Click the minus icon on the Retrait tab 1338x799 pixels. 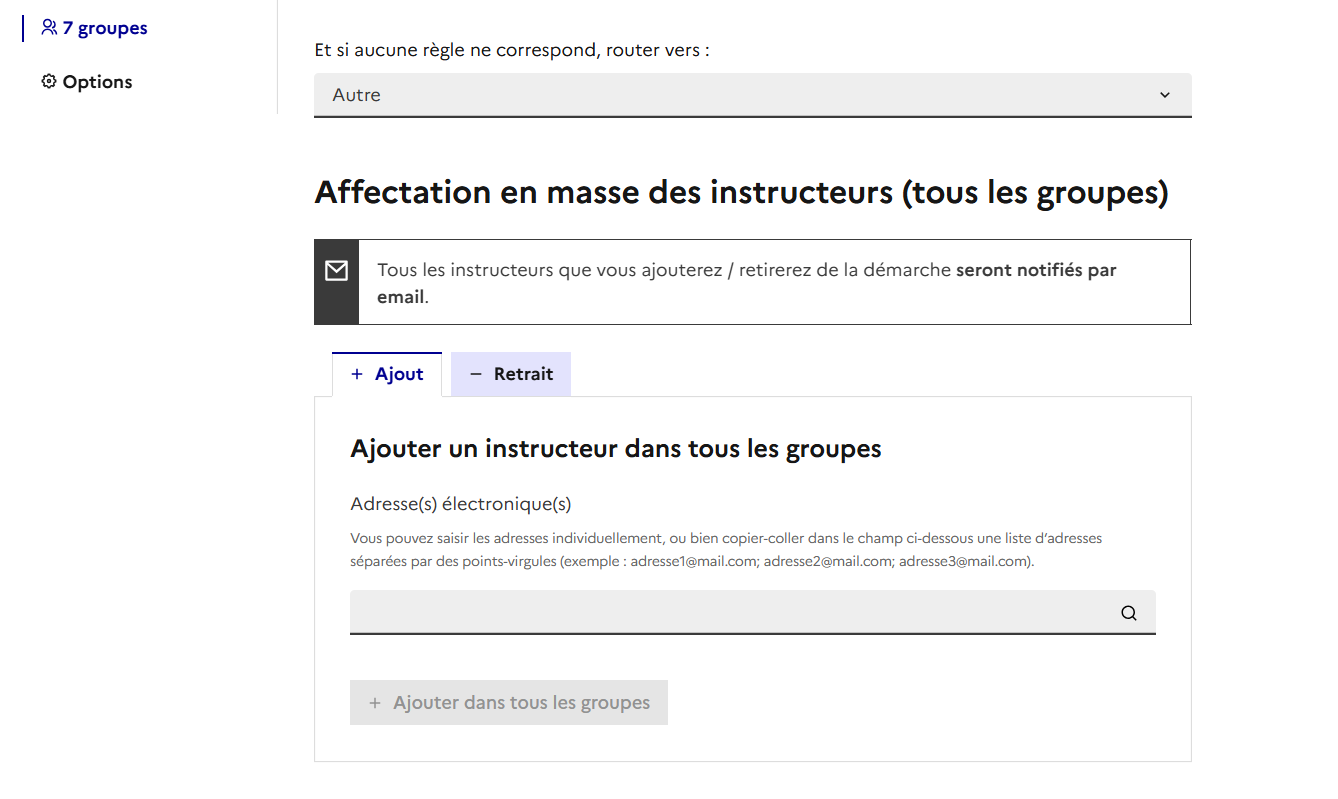pos(476,374)
